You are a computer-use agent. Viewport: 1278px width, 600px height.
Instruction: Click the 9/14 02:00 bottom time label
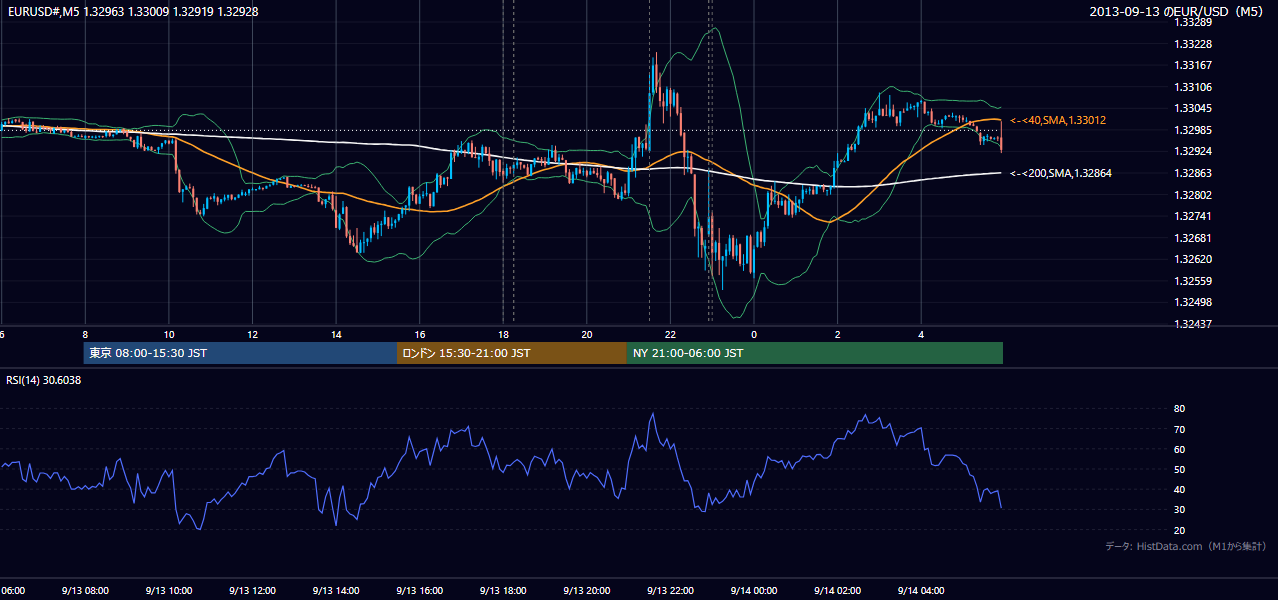click(838, 591)
